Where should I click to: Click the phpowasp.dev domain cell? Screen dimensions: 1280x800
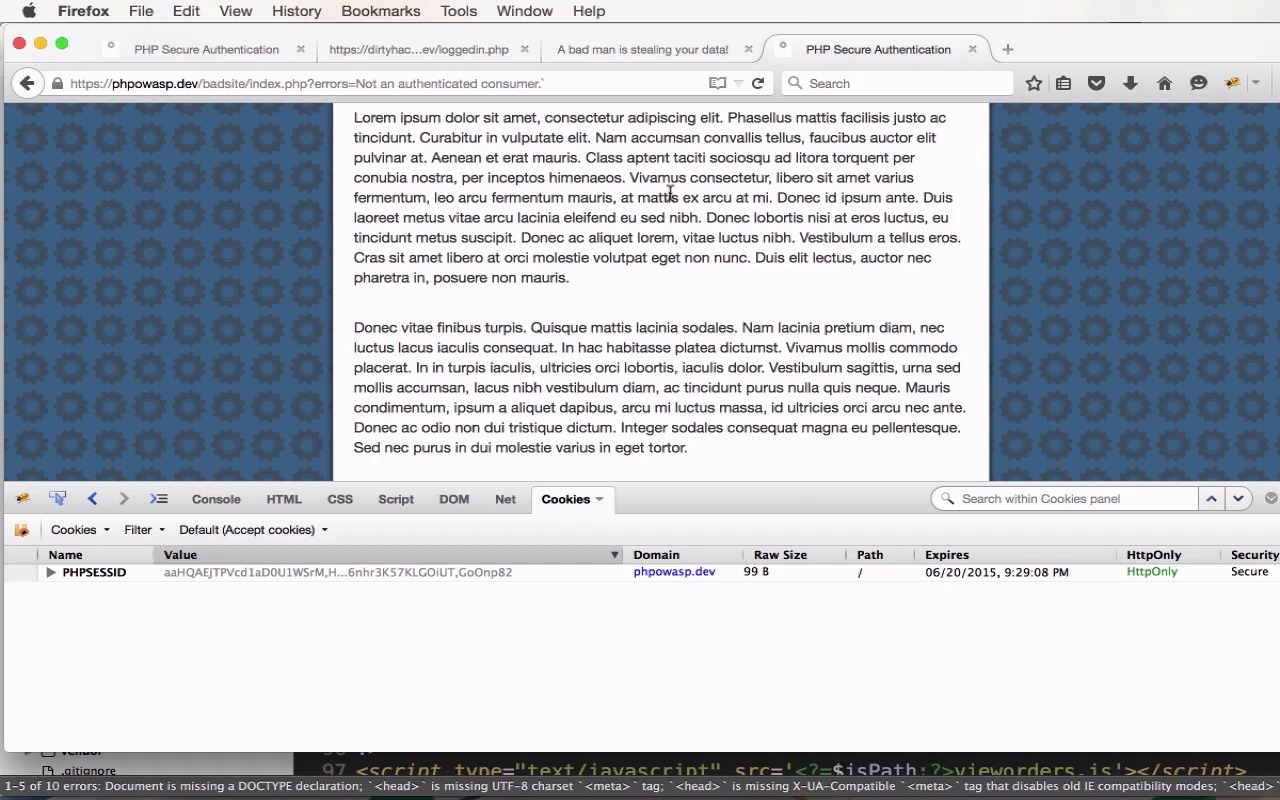tap(674, 572)
